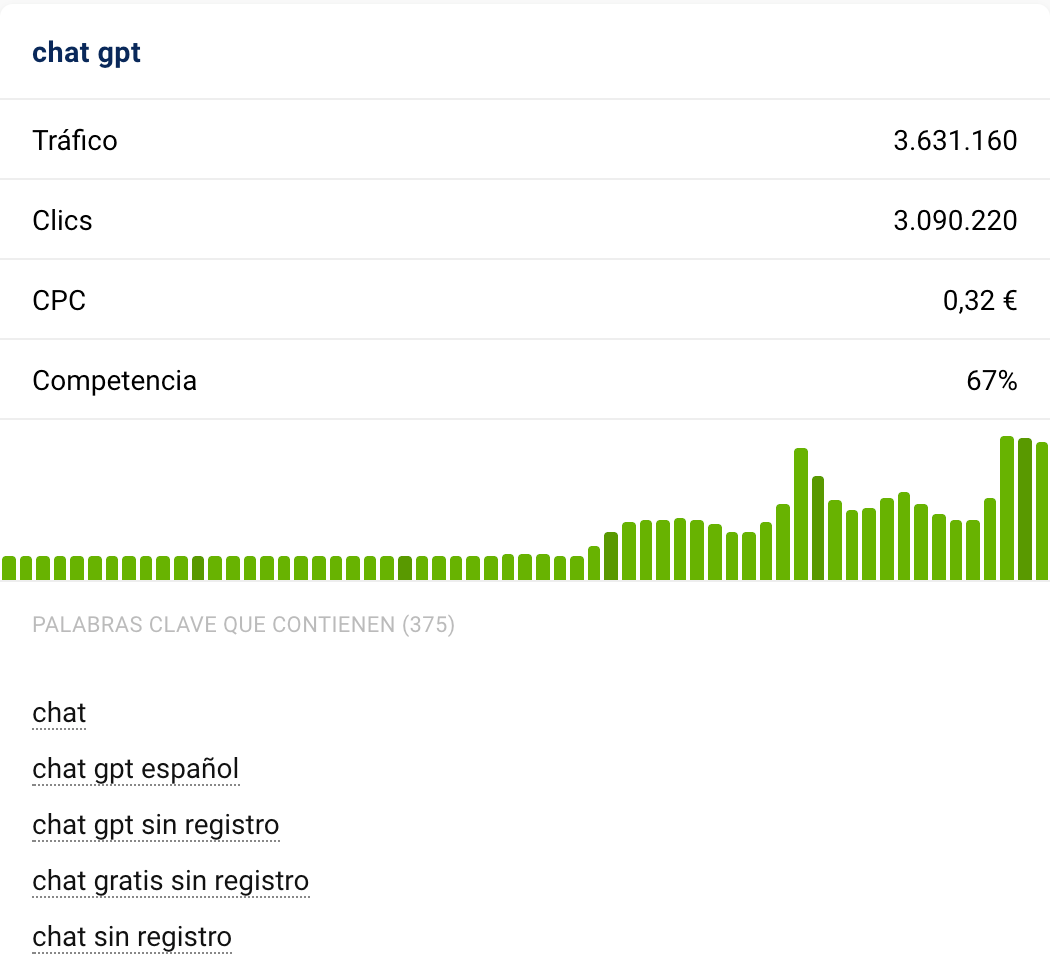Click the leftmost bar of the trend chart
This screenshot has height=972, width=1050.
click(9, 568)
